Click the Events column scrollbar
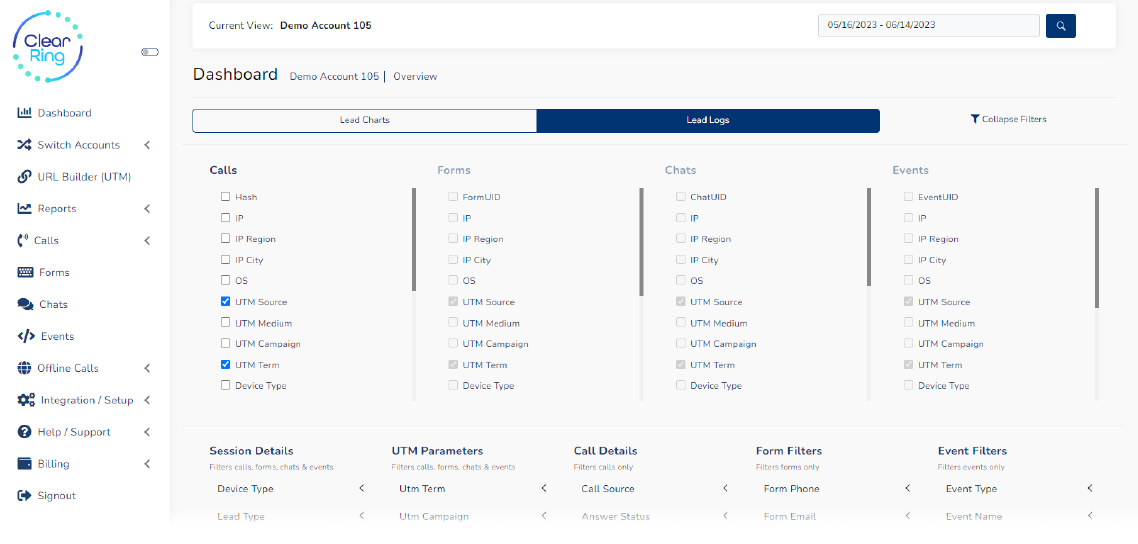1138x544 pixels. (x=1097, y=248)
